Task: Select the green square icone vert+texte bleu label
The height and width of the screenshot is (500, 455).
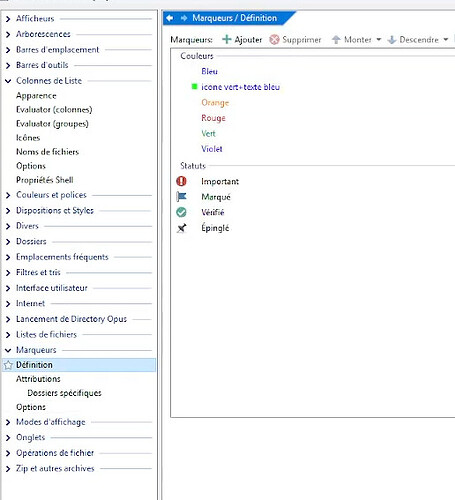Action: [x=241, y=87]
